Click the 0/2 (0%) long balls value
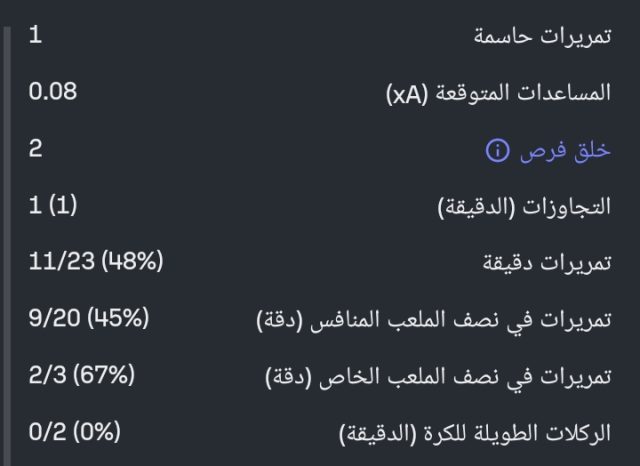The width and height of the screenshot is (640, 466). 75,433
